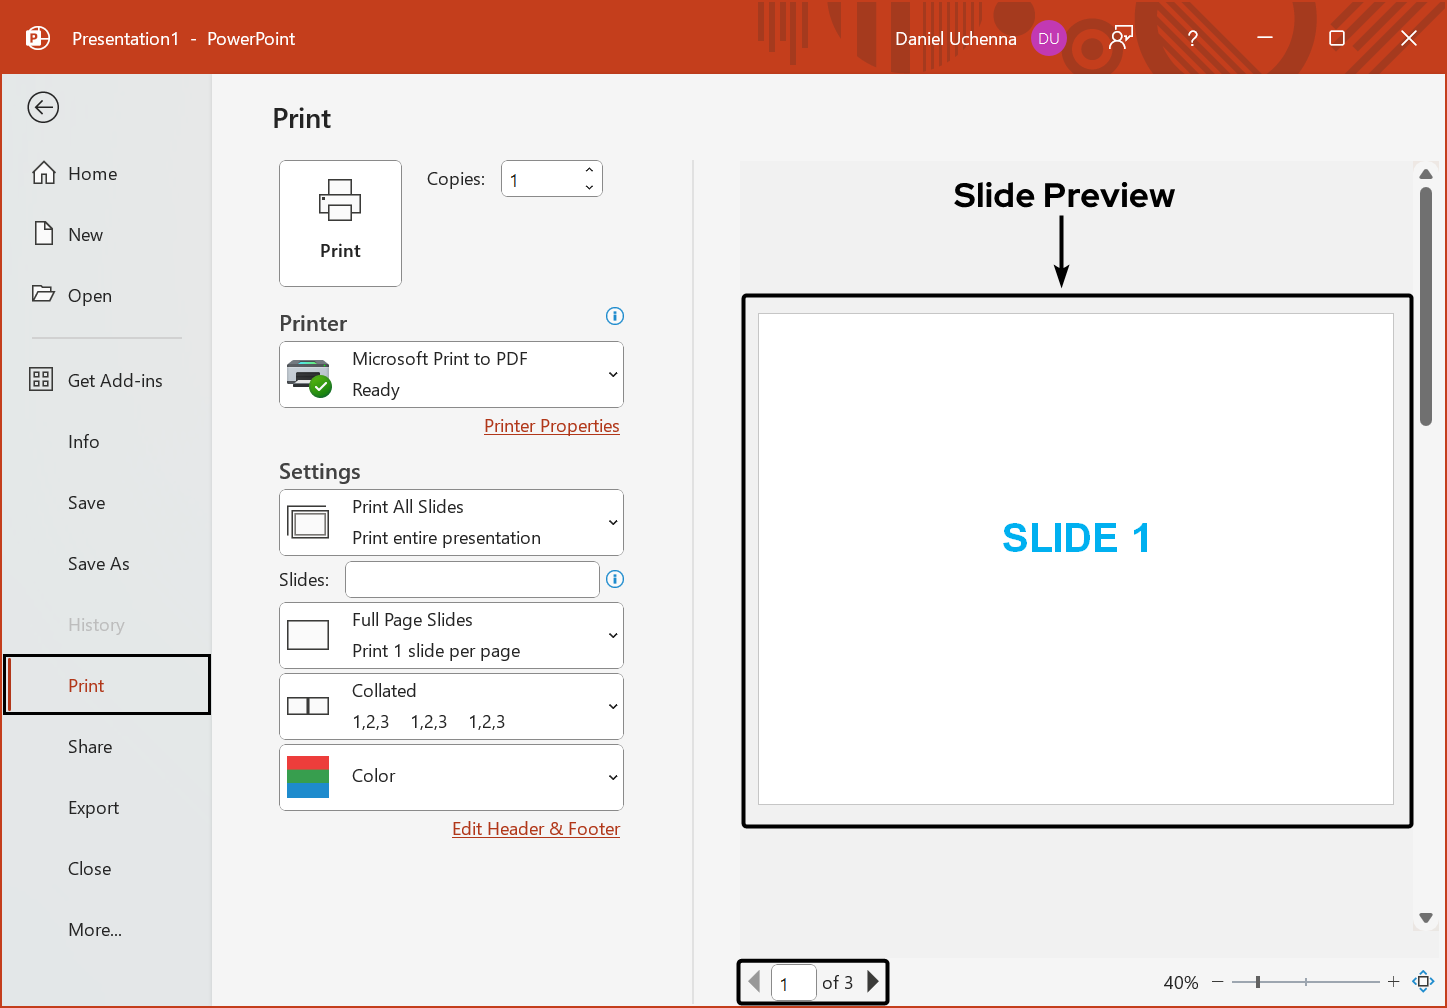The image size is (1447, 1008).
Task: Click the Slides range input field
Action: [472, 579]
